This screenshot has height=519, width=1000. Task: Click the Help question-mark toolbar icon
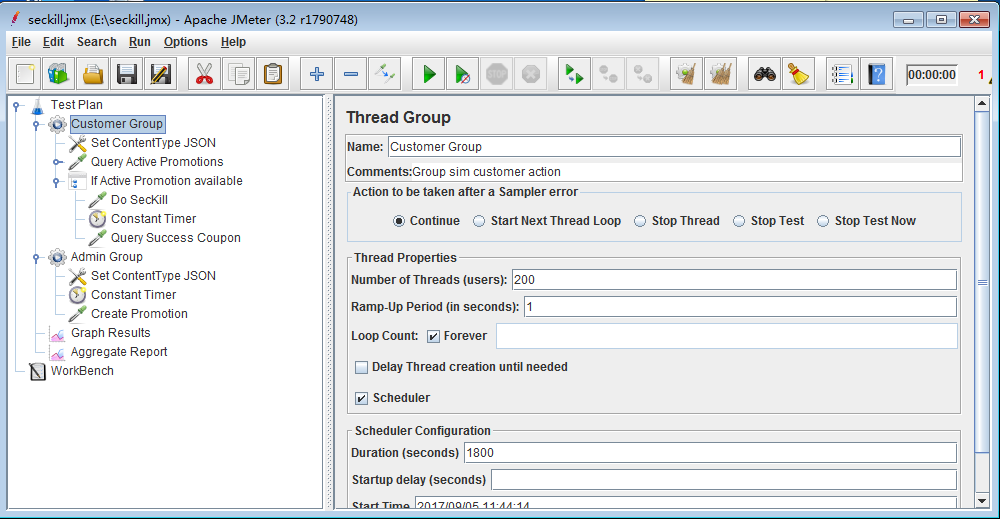click(x=876, y=74)
